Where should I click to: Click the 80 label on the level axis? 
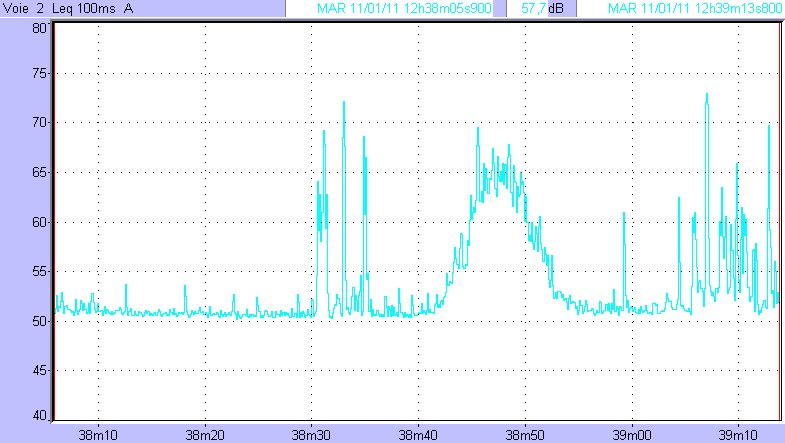39,28
